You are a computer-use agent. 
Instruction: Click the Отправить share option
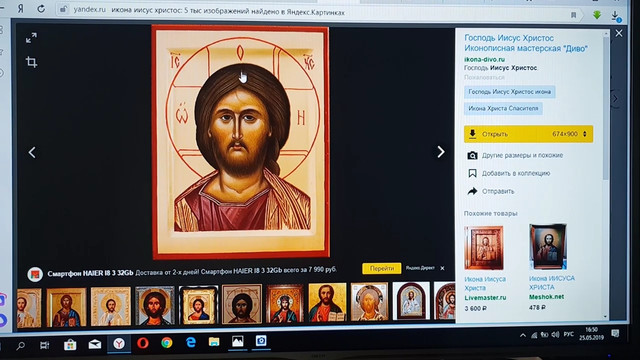pyautogui.click(x=498, y=191)
